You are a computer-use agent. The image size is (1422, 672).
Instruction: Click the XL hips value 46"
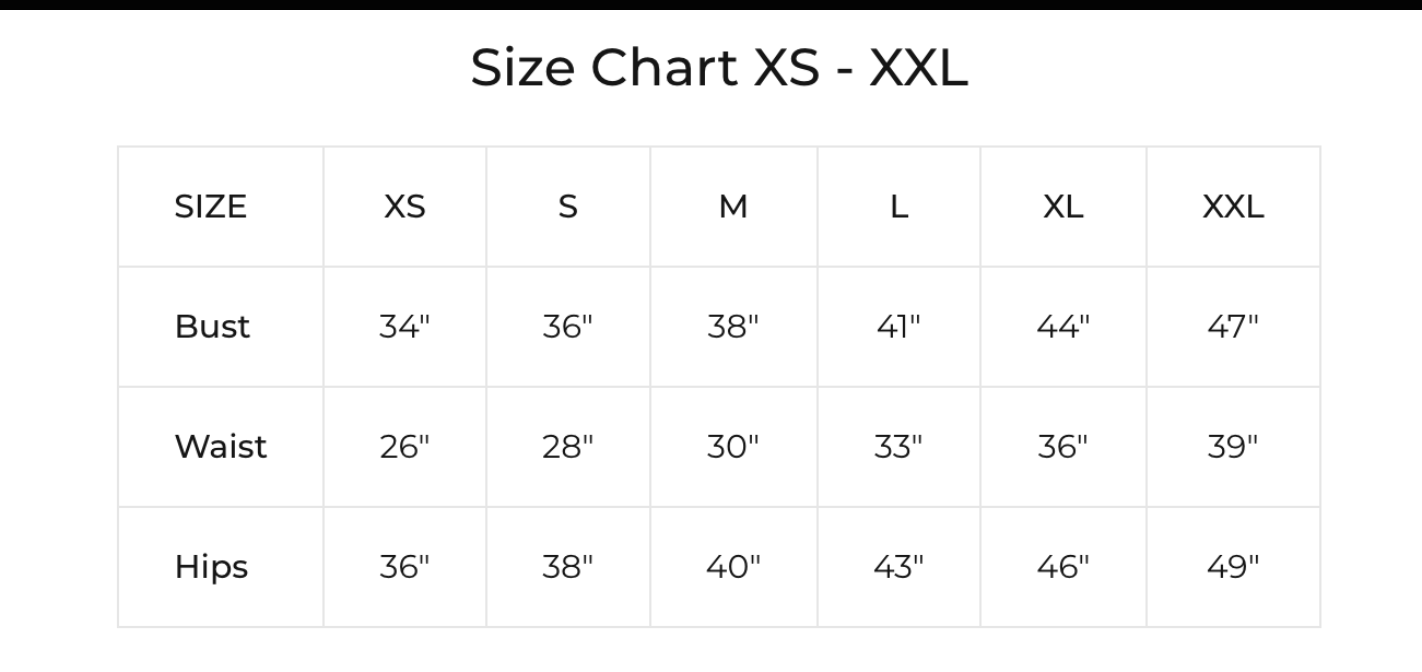pos(1063,567)
